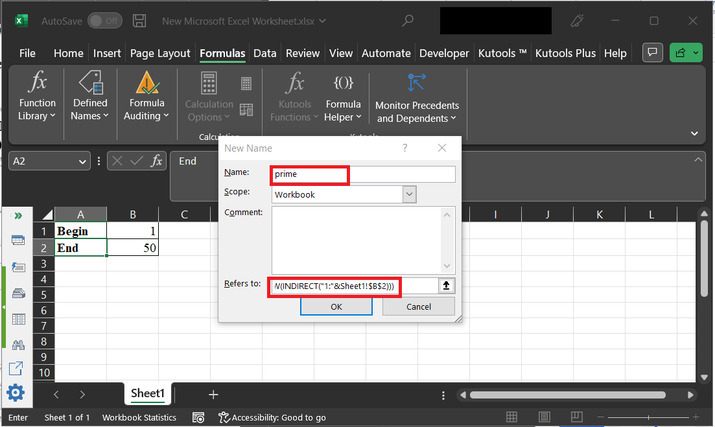Click the Select All corner triangle
Screen dimensions: 715x427
click(x=46, y=214)
